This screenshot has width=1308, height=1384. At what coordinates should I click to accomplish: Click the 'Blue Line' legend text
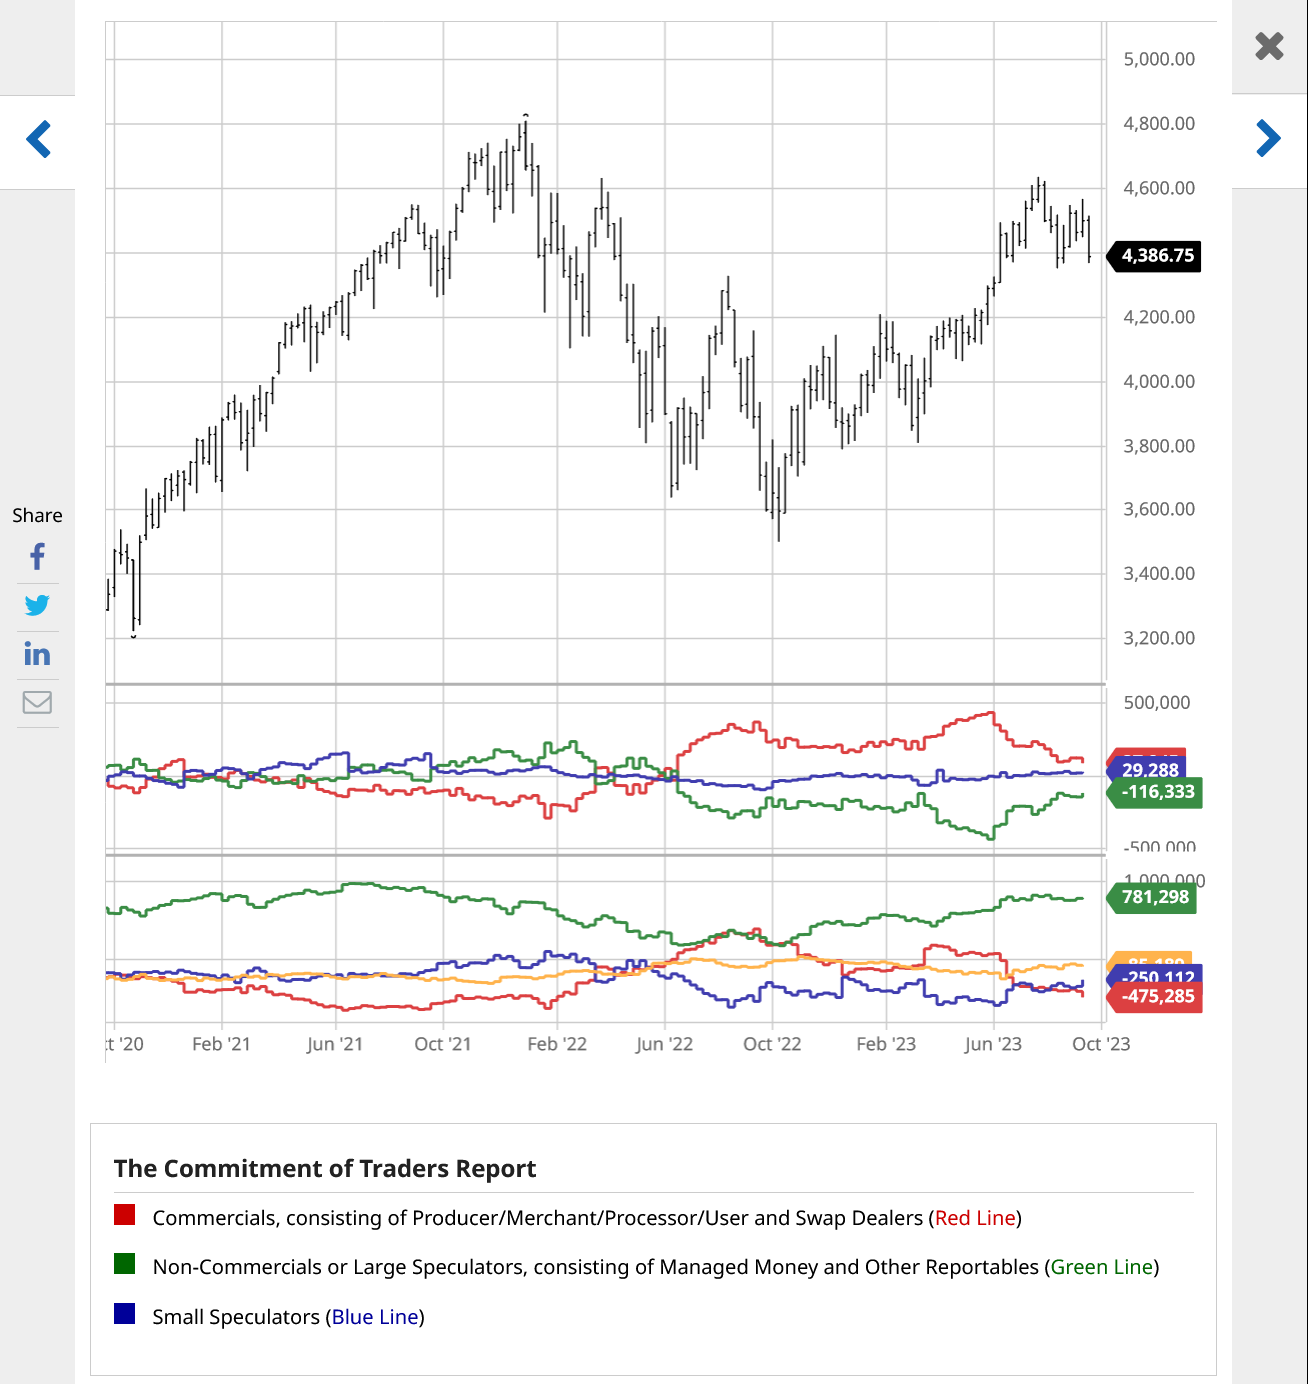click(x=374, y=1317)
